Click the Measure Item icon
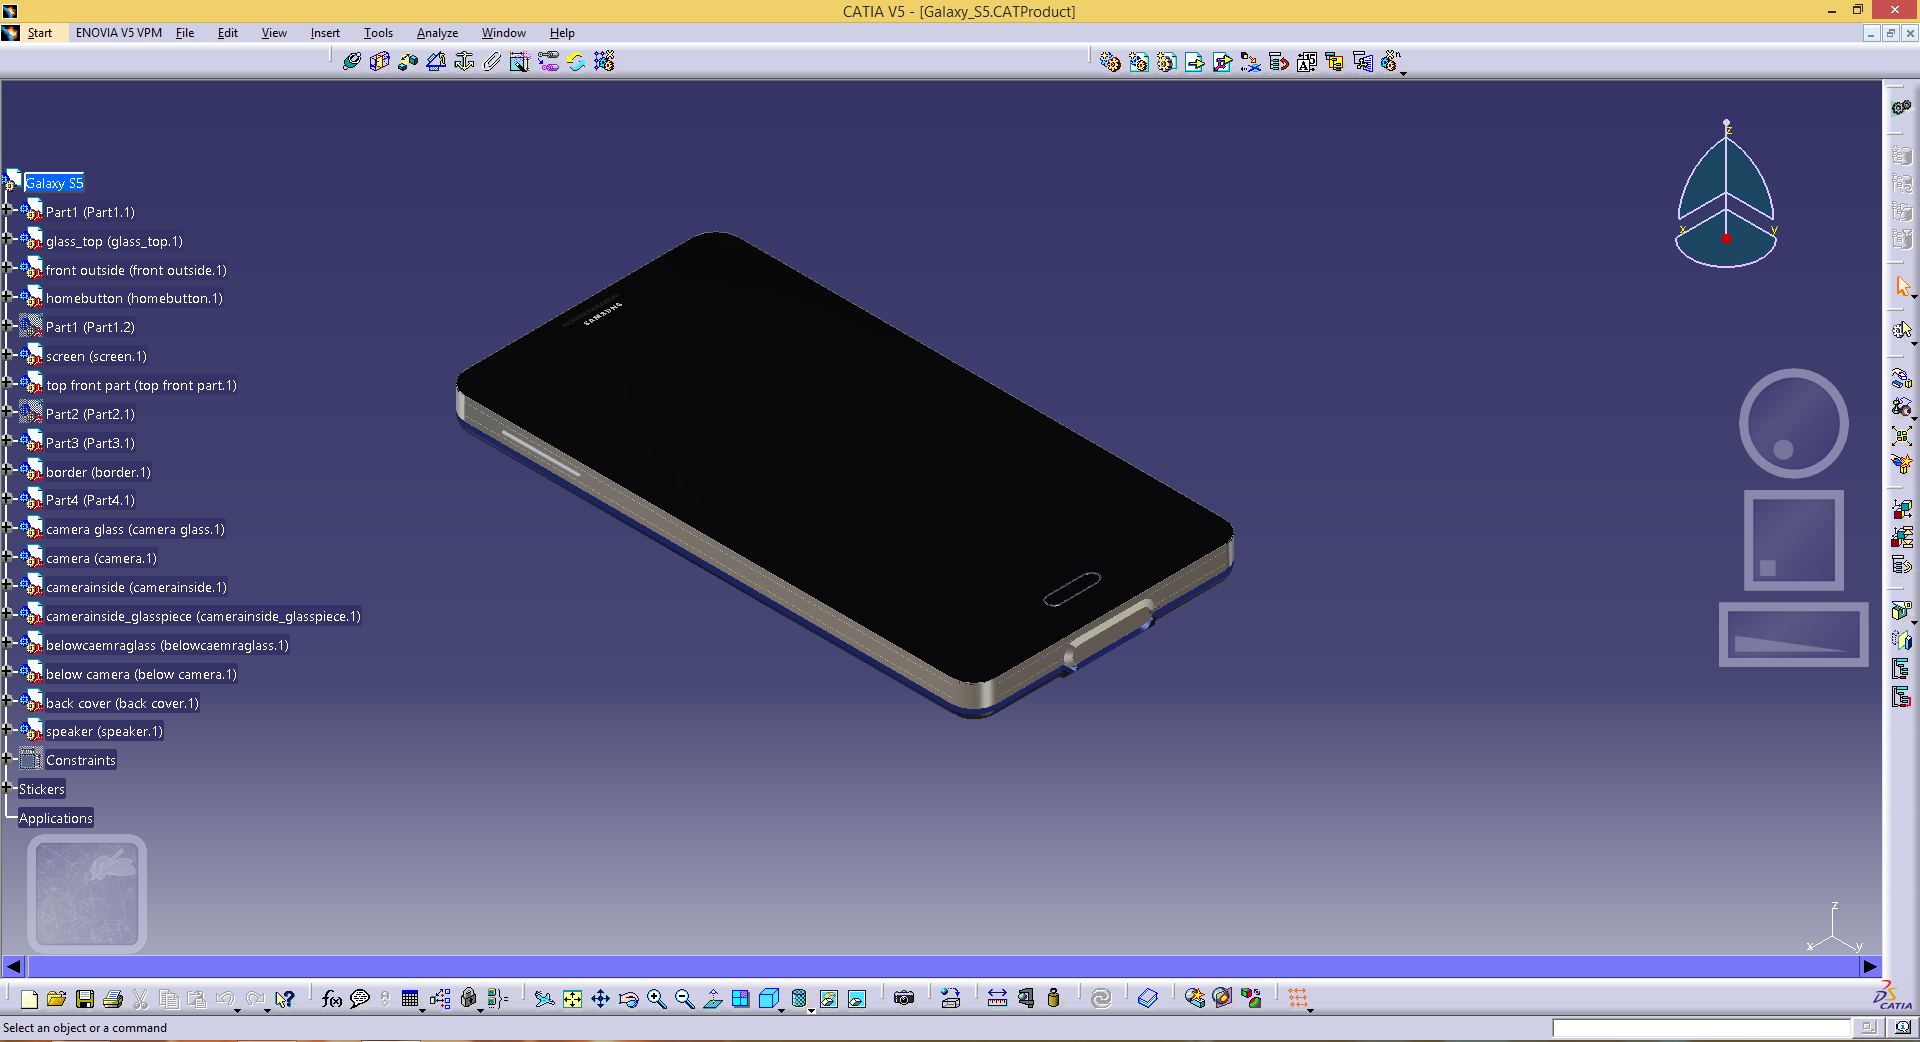The image size is (1920, 1042). pos(1025,998)
